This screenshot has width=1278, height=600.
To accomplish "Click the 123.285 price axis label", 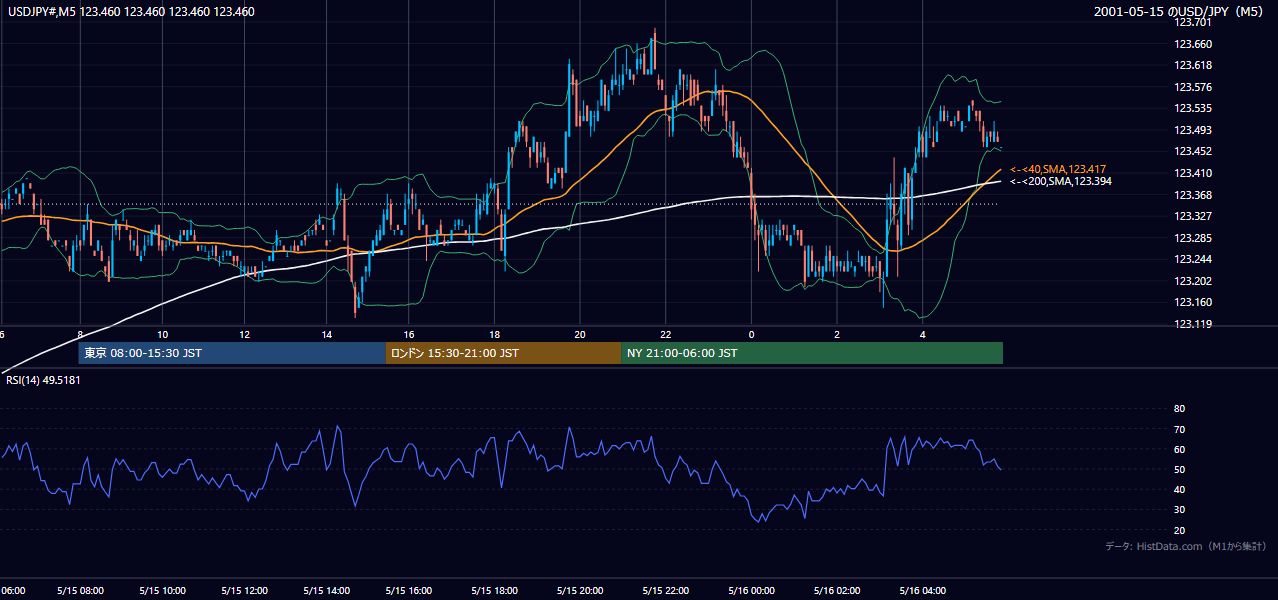I will tap(1193, 238).
